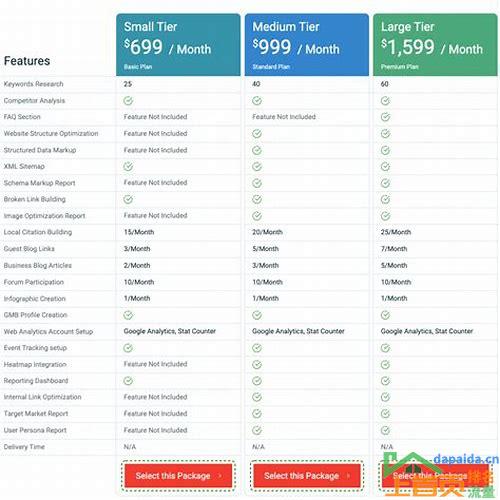Click Large Tier FAQ Section checkmark icon
The image size is (500, 500).
pos(385,117)
